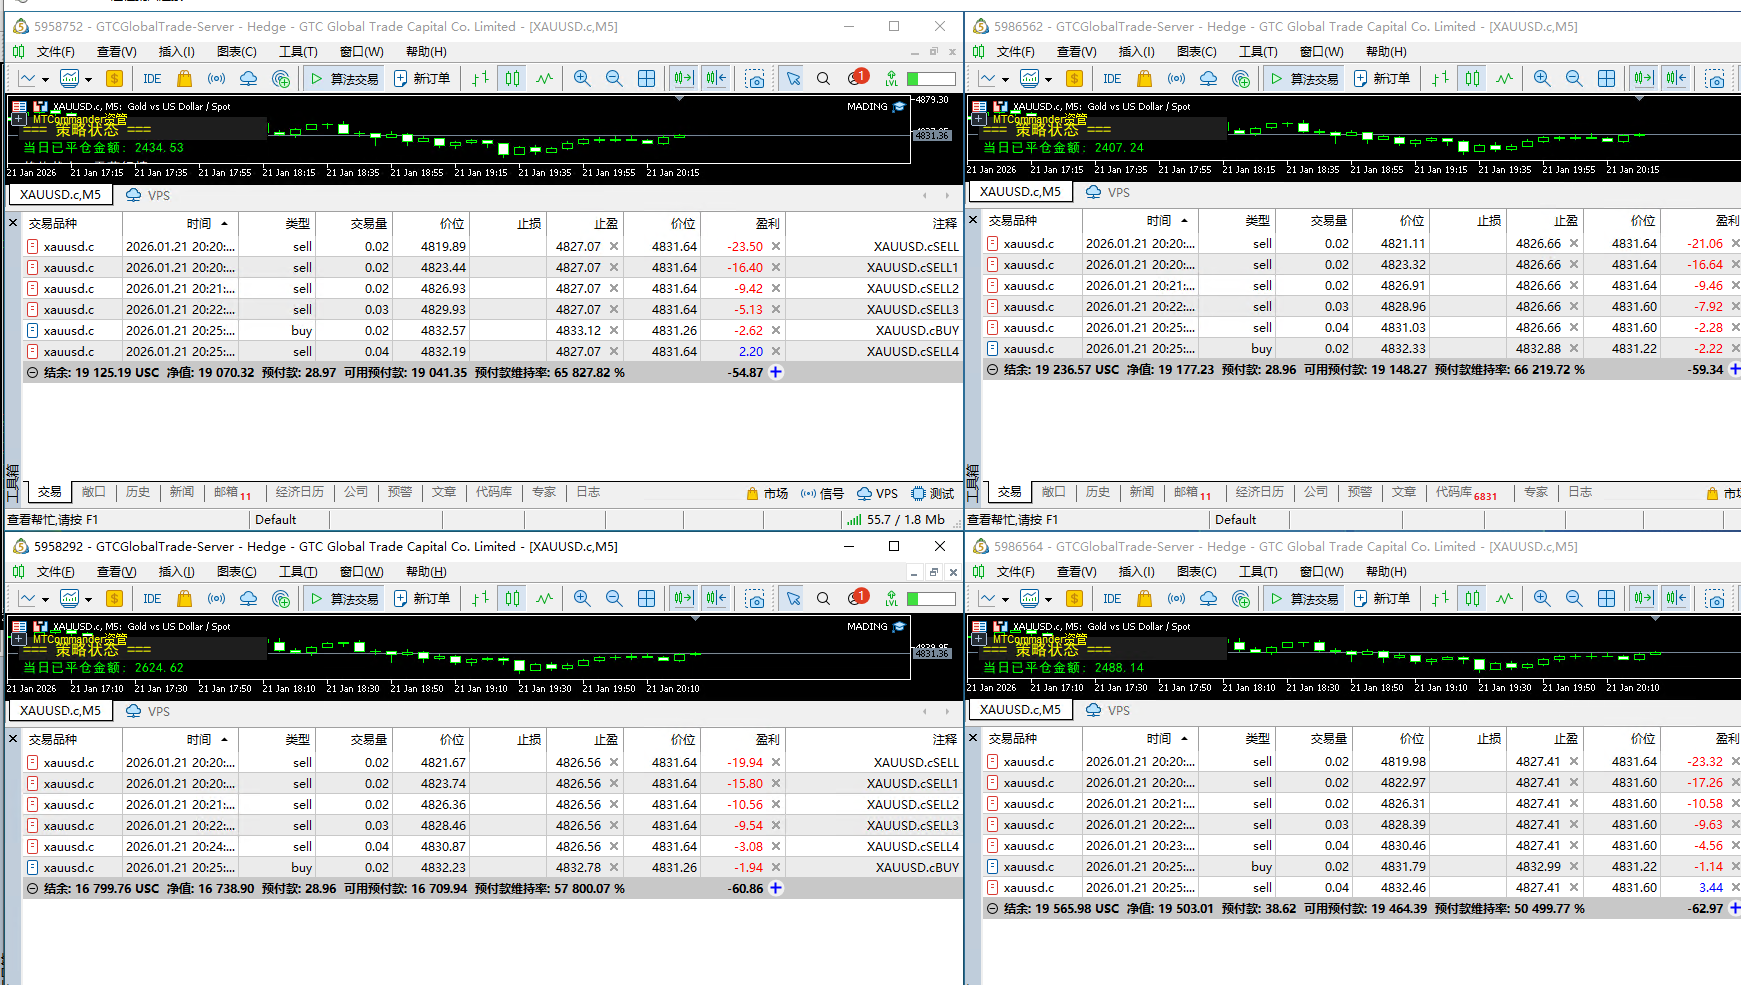Expand MTCommander plus box in window 5958292 chart
The height and width of the screenshot is (985, 1741).
point(17,639)
